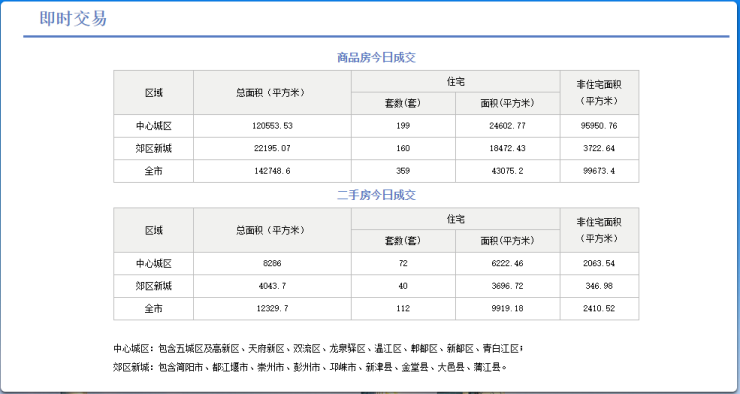Screen dimensions: 740x394
Task: Click the 即时交易 section heading
Action: point(73,18)
